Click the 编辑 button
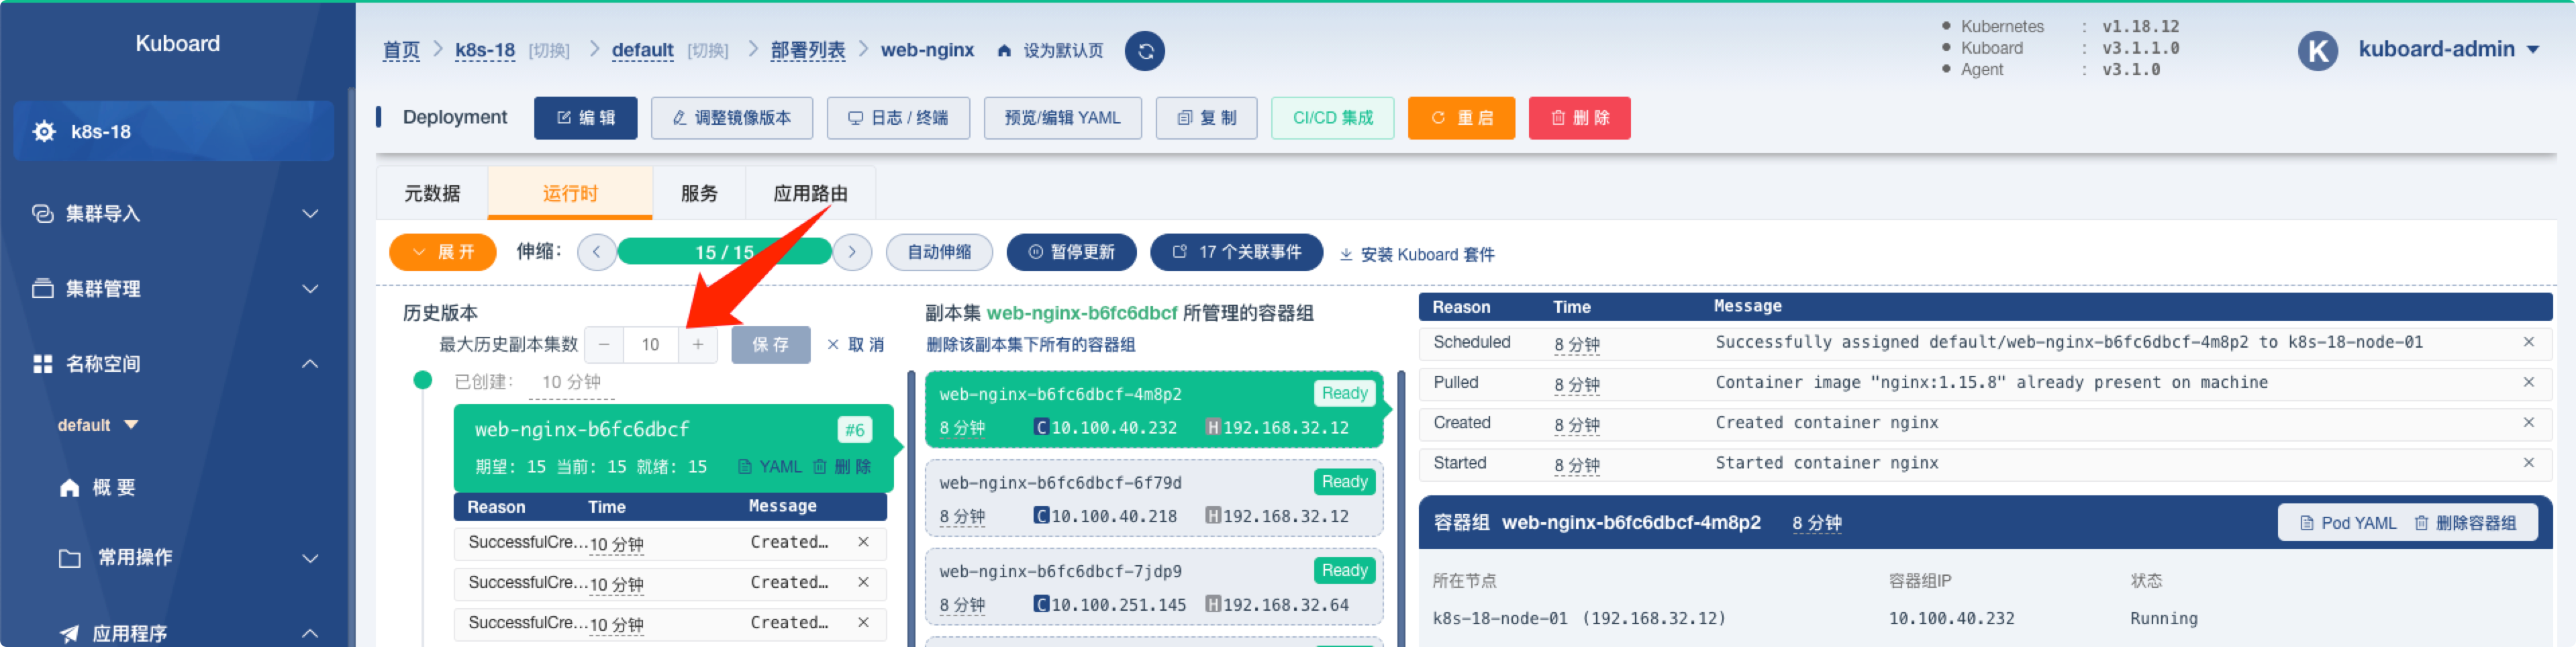 (x=585, y=118)
